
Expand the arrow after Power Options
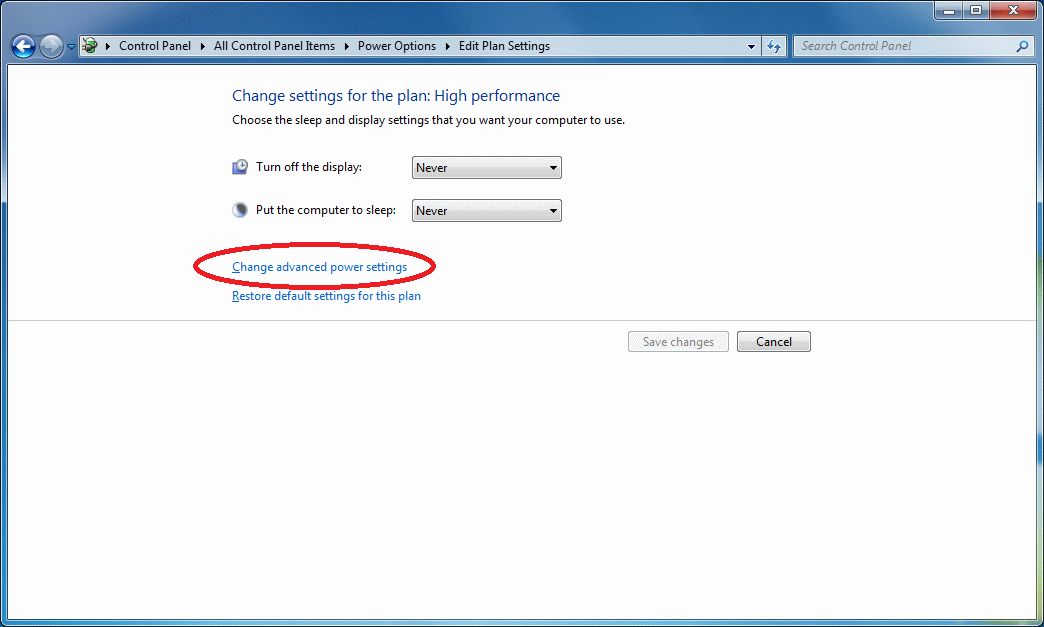click(447, 46)
